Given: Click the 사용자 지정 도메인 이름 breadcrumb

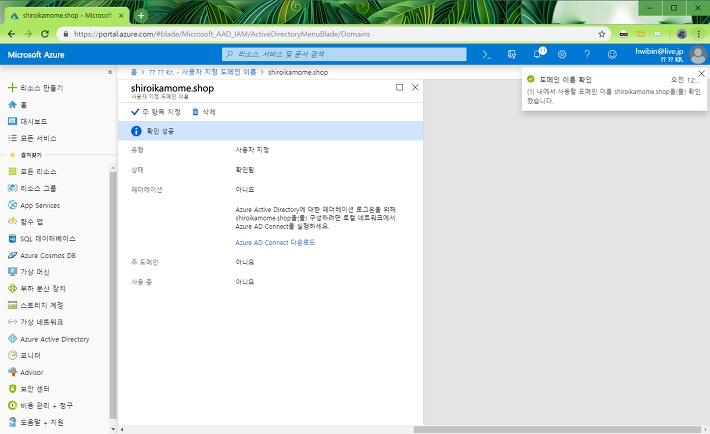Looking at the screenshot, I should tap(202, 72).
